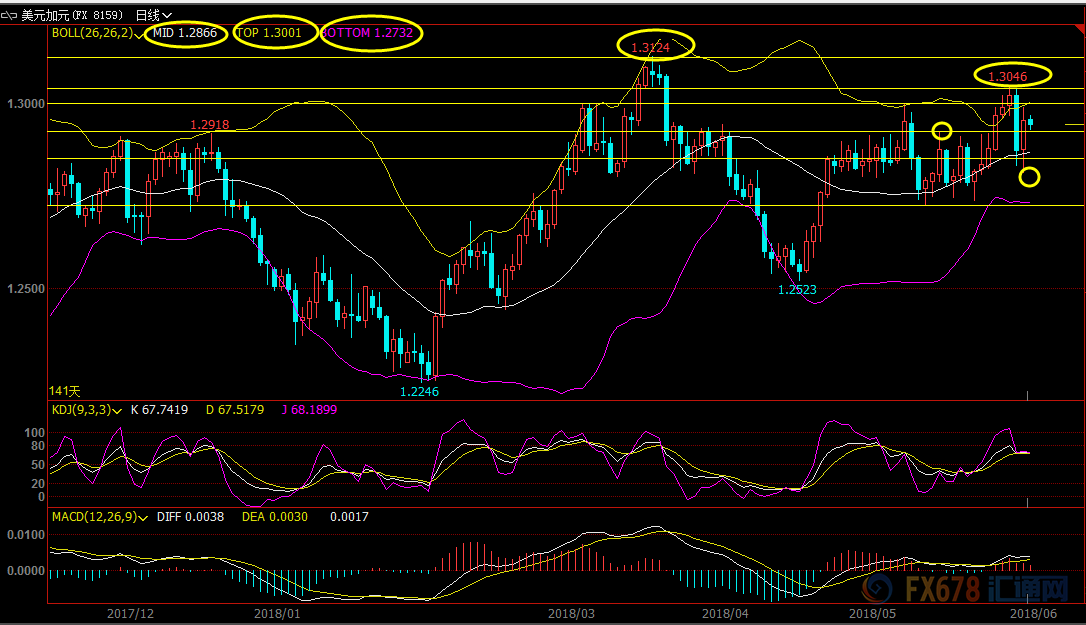Viewport: 1086px width, 625px height.
Task: Select the 2018/01 date on time axis
Action: point(277,612)
